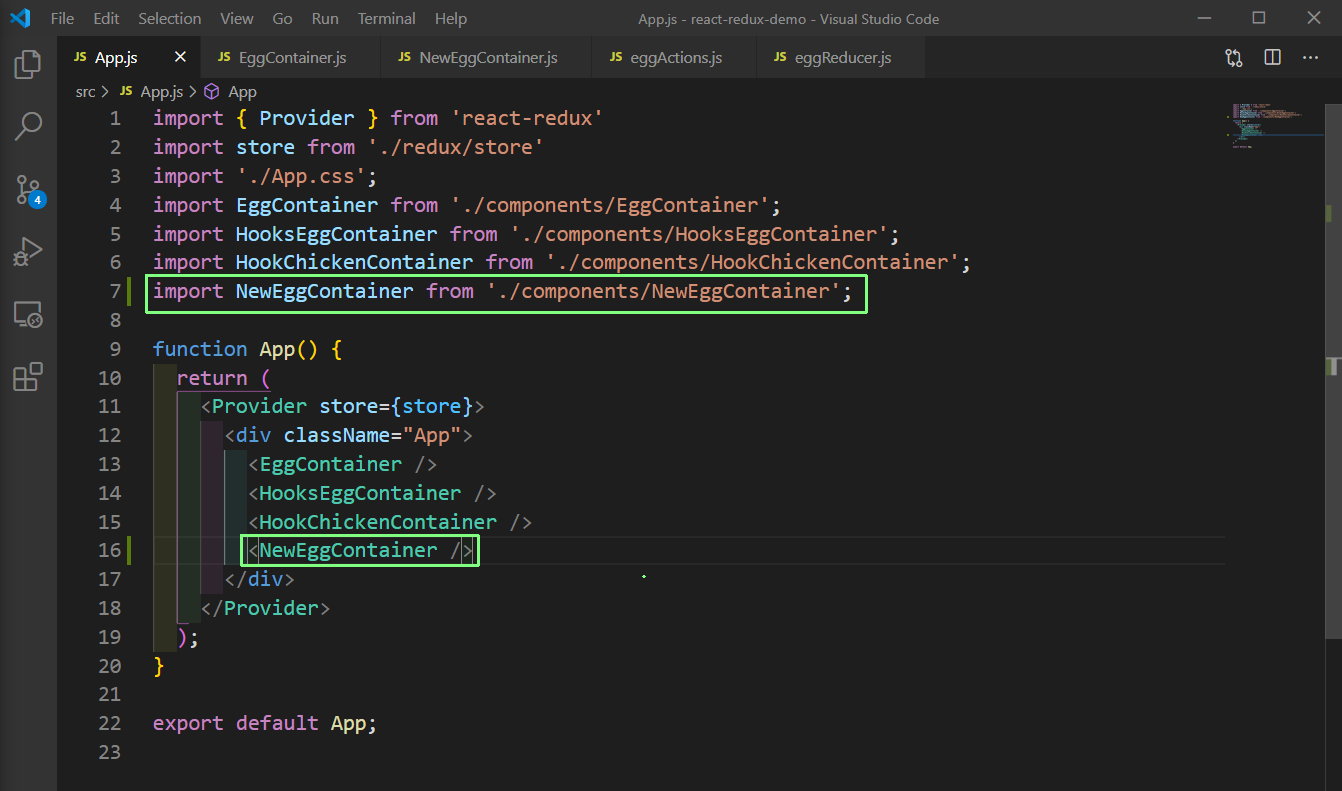1342x791 pixels.
Task: Click the window title text
Action: [788, 19]
